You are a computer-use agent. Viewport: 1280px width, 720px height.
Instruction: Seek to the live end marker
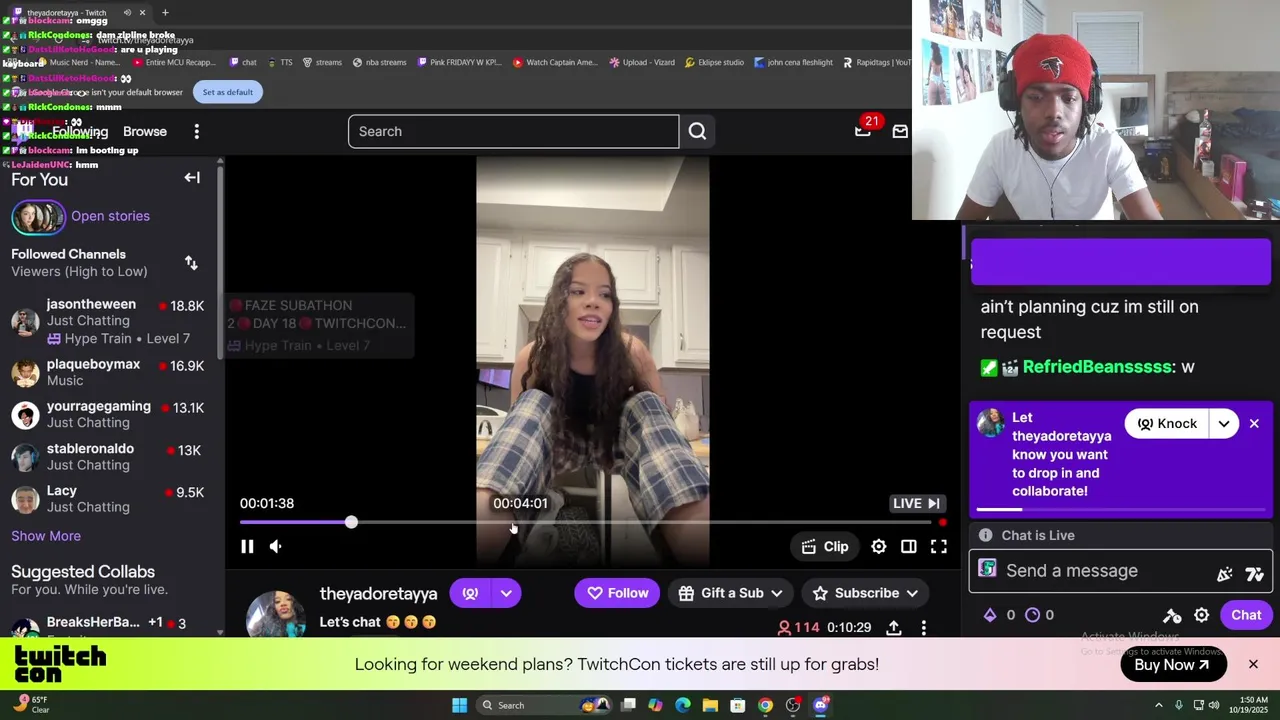(x=942, y=522)
